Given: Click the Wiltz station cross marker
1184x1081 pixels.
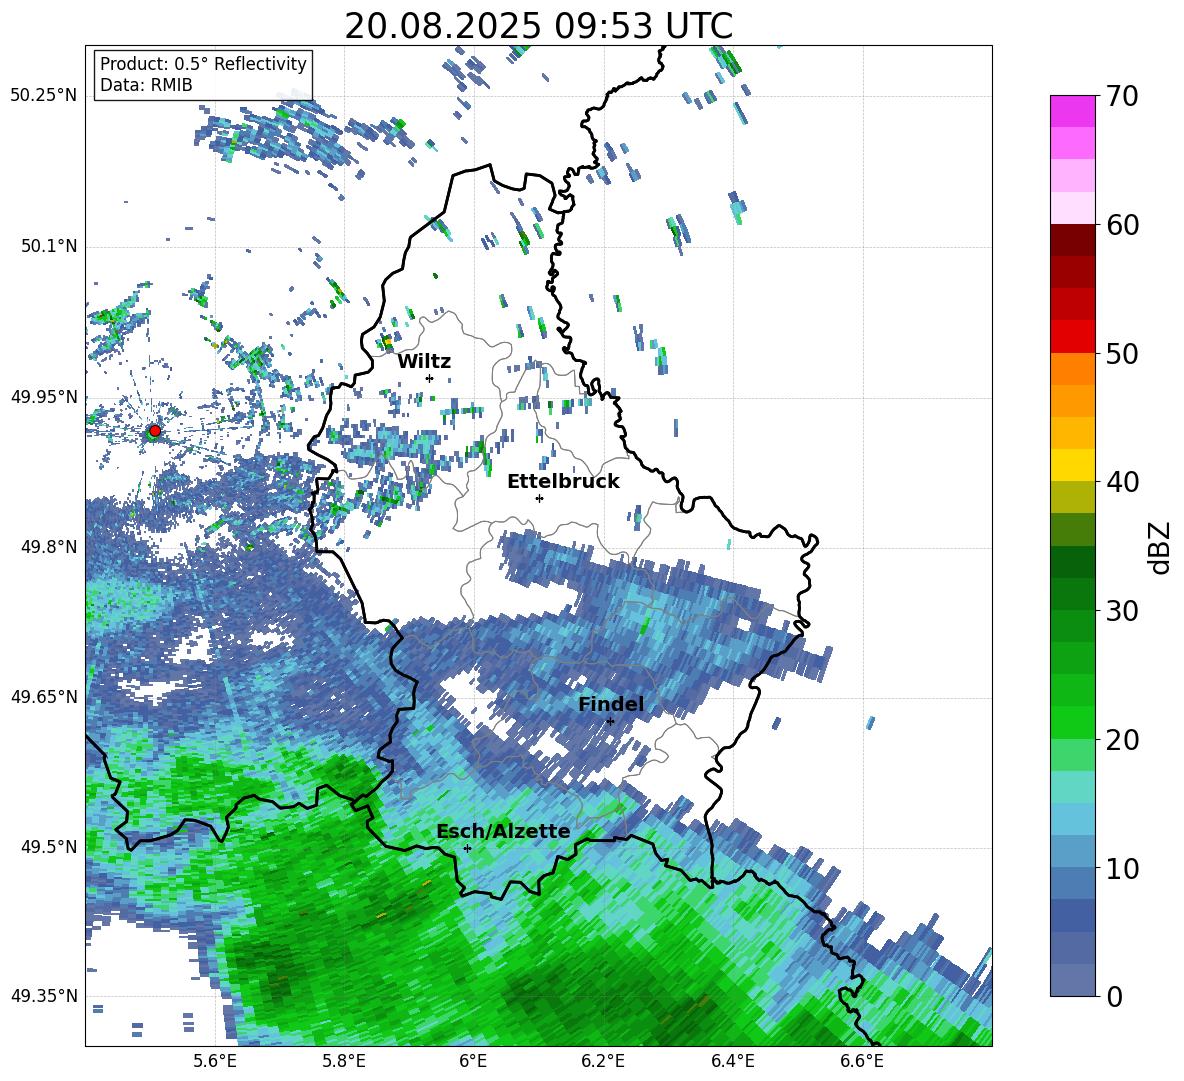Looking at the screenshot, I should (x=430, y=378).
